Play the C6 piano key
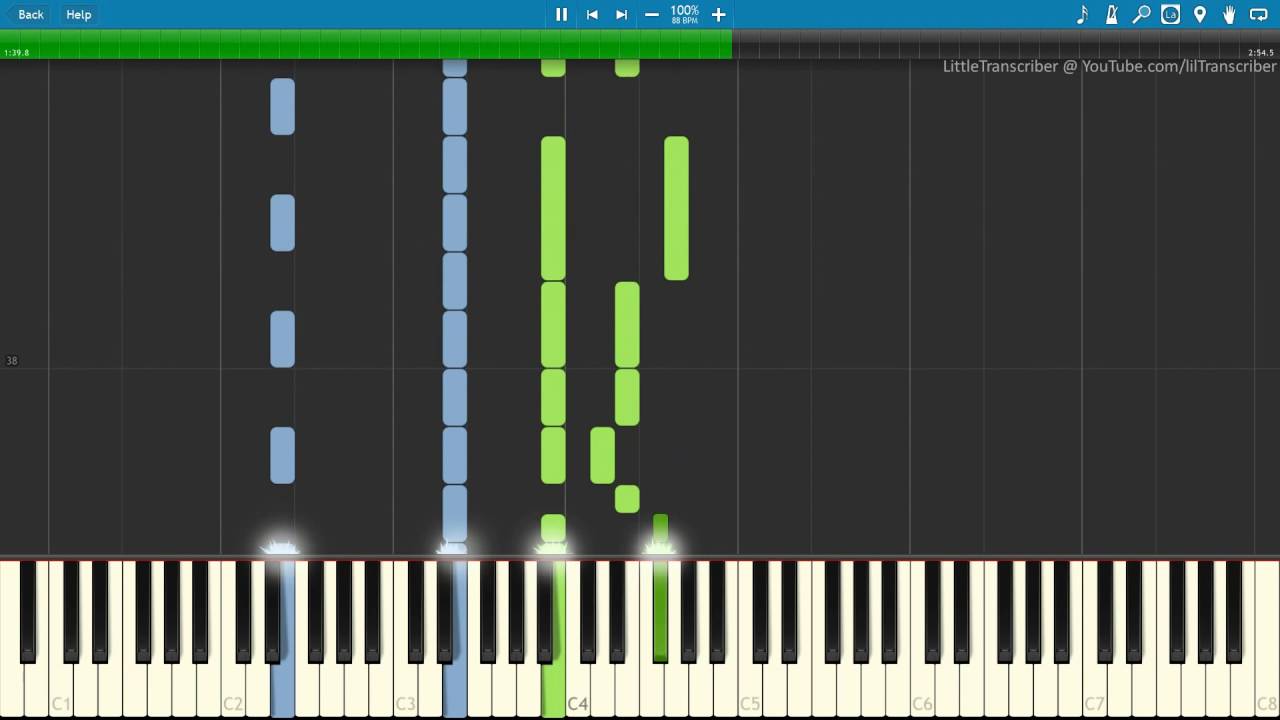 tap(921, 690)
